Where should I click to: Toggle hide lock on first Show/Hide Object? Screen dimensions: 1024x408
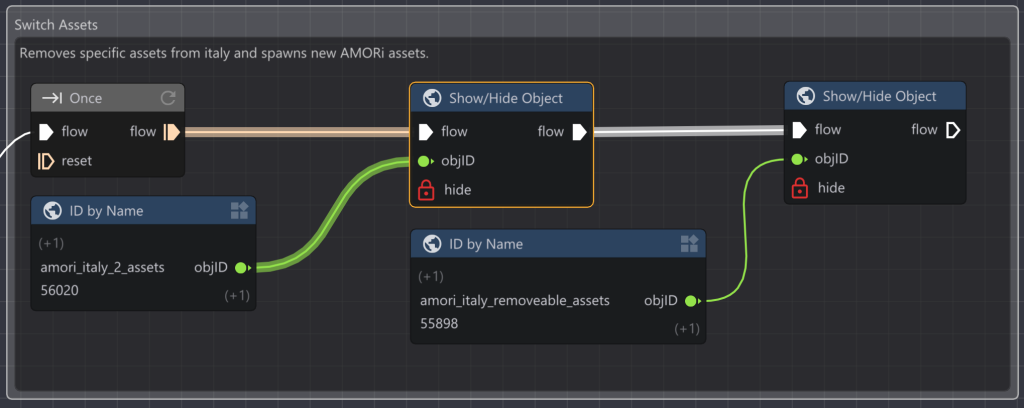[x=424, y=190]
